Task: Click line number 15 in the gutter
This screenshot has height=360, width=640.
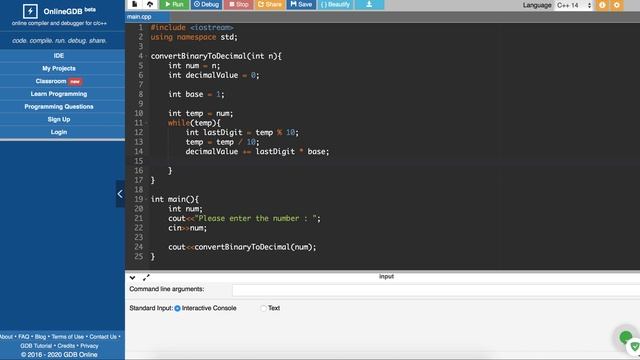Action: [139, 161]
